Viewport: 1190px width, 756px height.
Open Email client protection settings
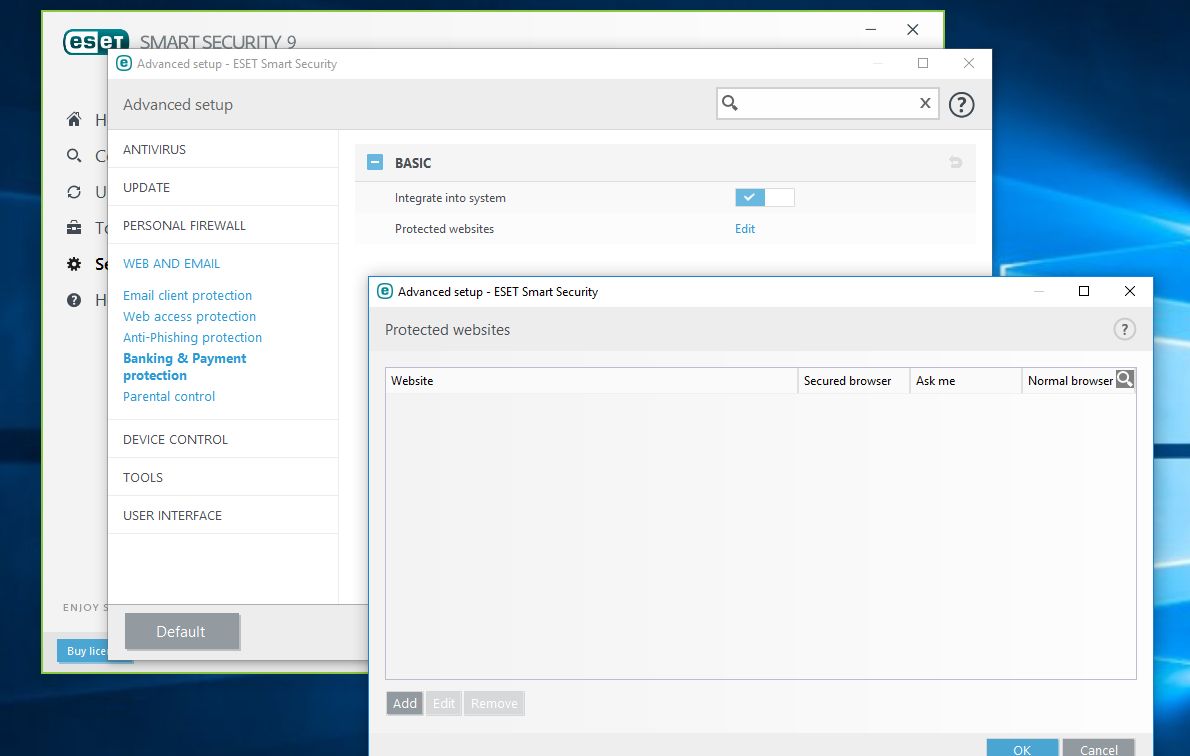tap(187, 295)
